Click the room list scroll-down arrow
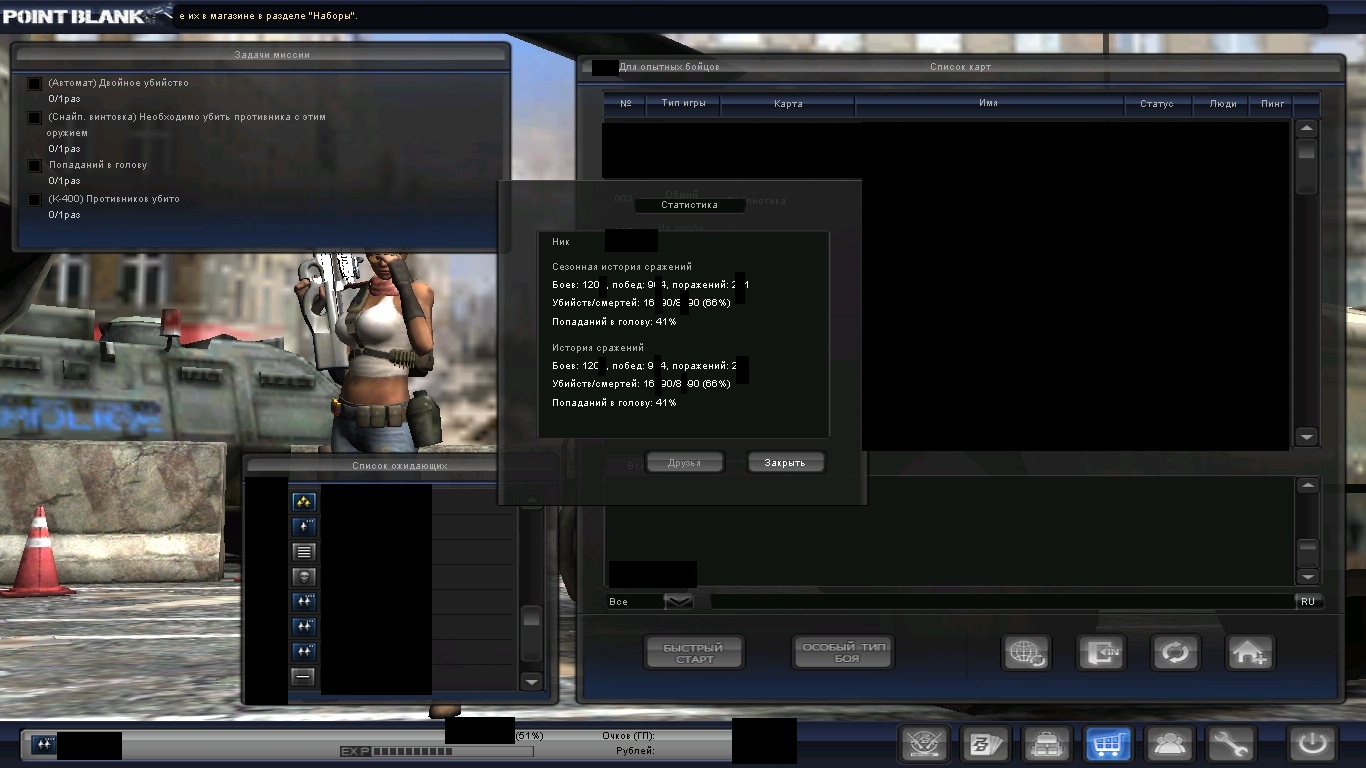This screenshot has height=768, width=1366. tap(1306, 436)
